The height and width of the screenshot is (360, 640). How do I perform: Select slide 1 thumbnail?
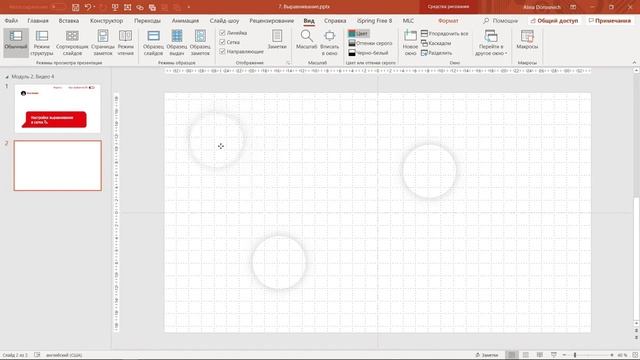pyautogui.click(x=58, y=109)
